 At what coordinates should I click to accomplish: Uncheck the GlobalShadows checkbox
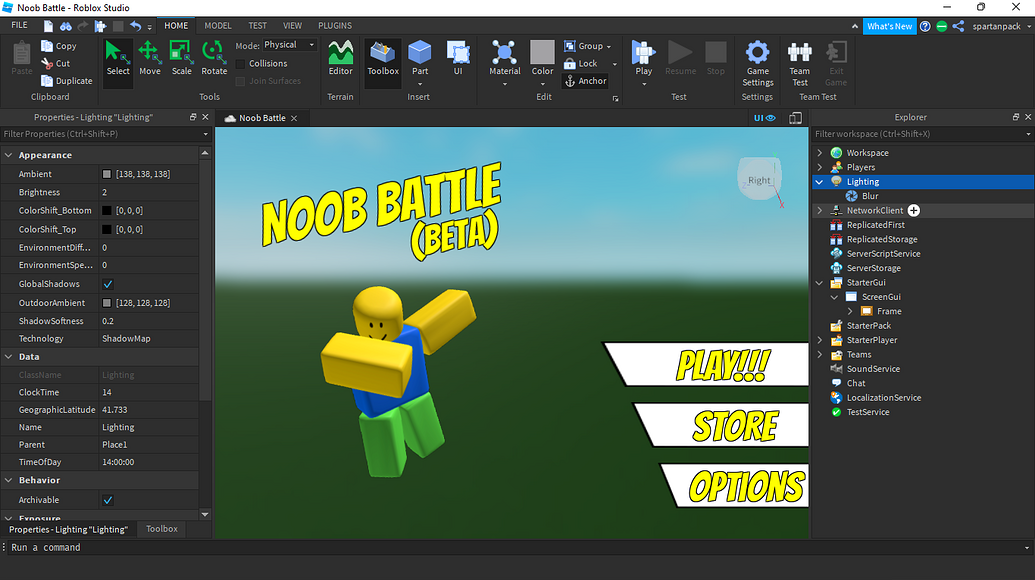click(108, 284)
